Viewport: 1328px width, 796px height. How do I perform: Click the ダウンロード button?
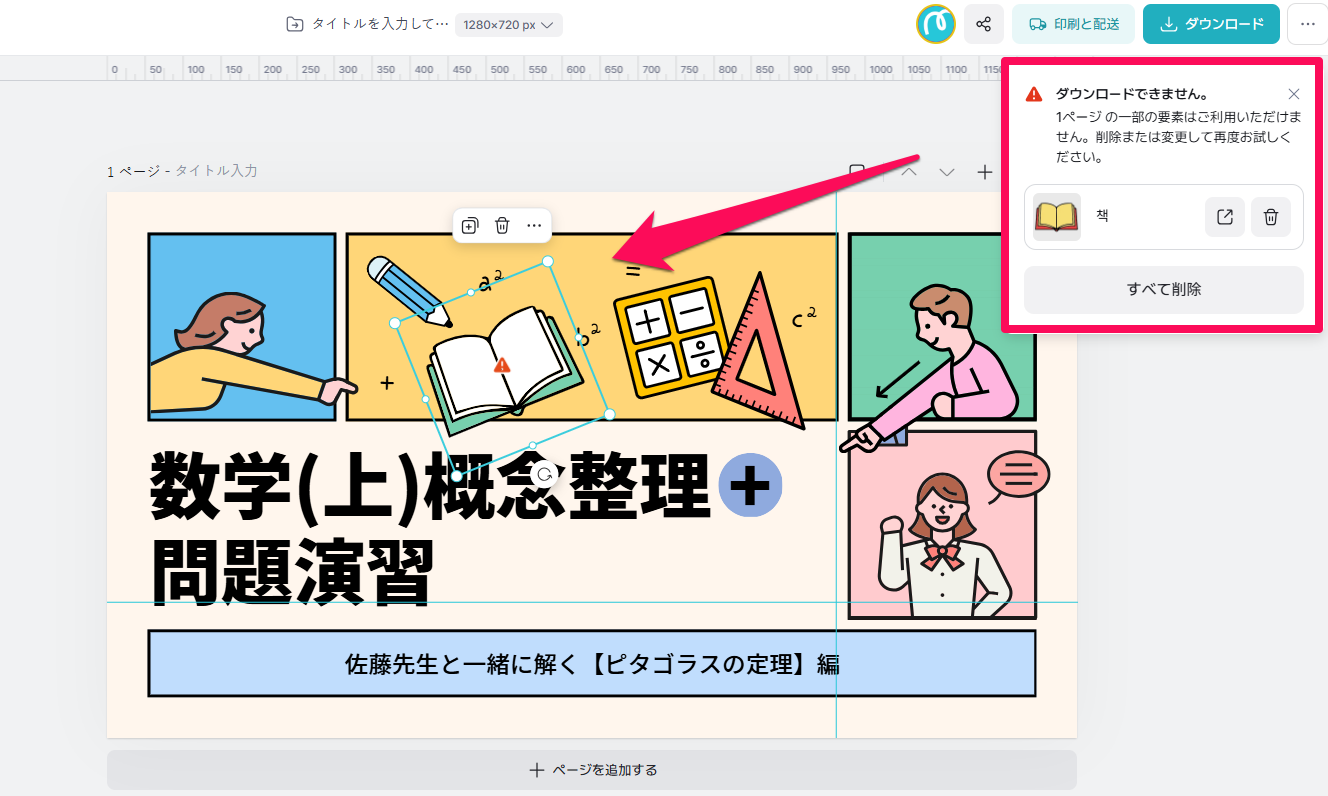(1211, 24)
